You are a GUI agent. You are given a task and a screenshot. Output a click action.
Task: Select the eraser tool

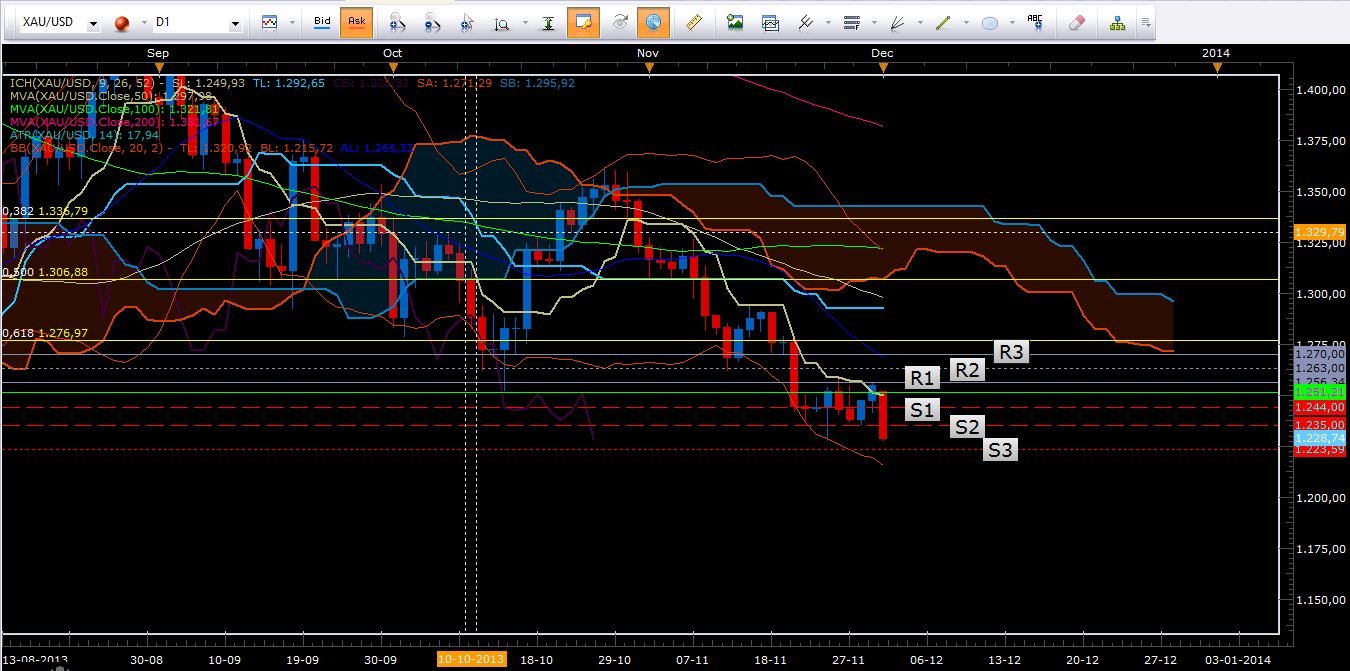[1076, 21]
